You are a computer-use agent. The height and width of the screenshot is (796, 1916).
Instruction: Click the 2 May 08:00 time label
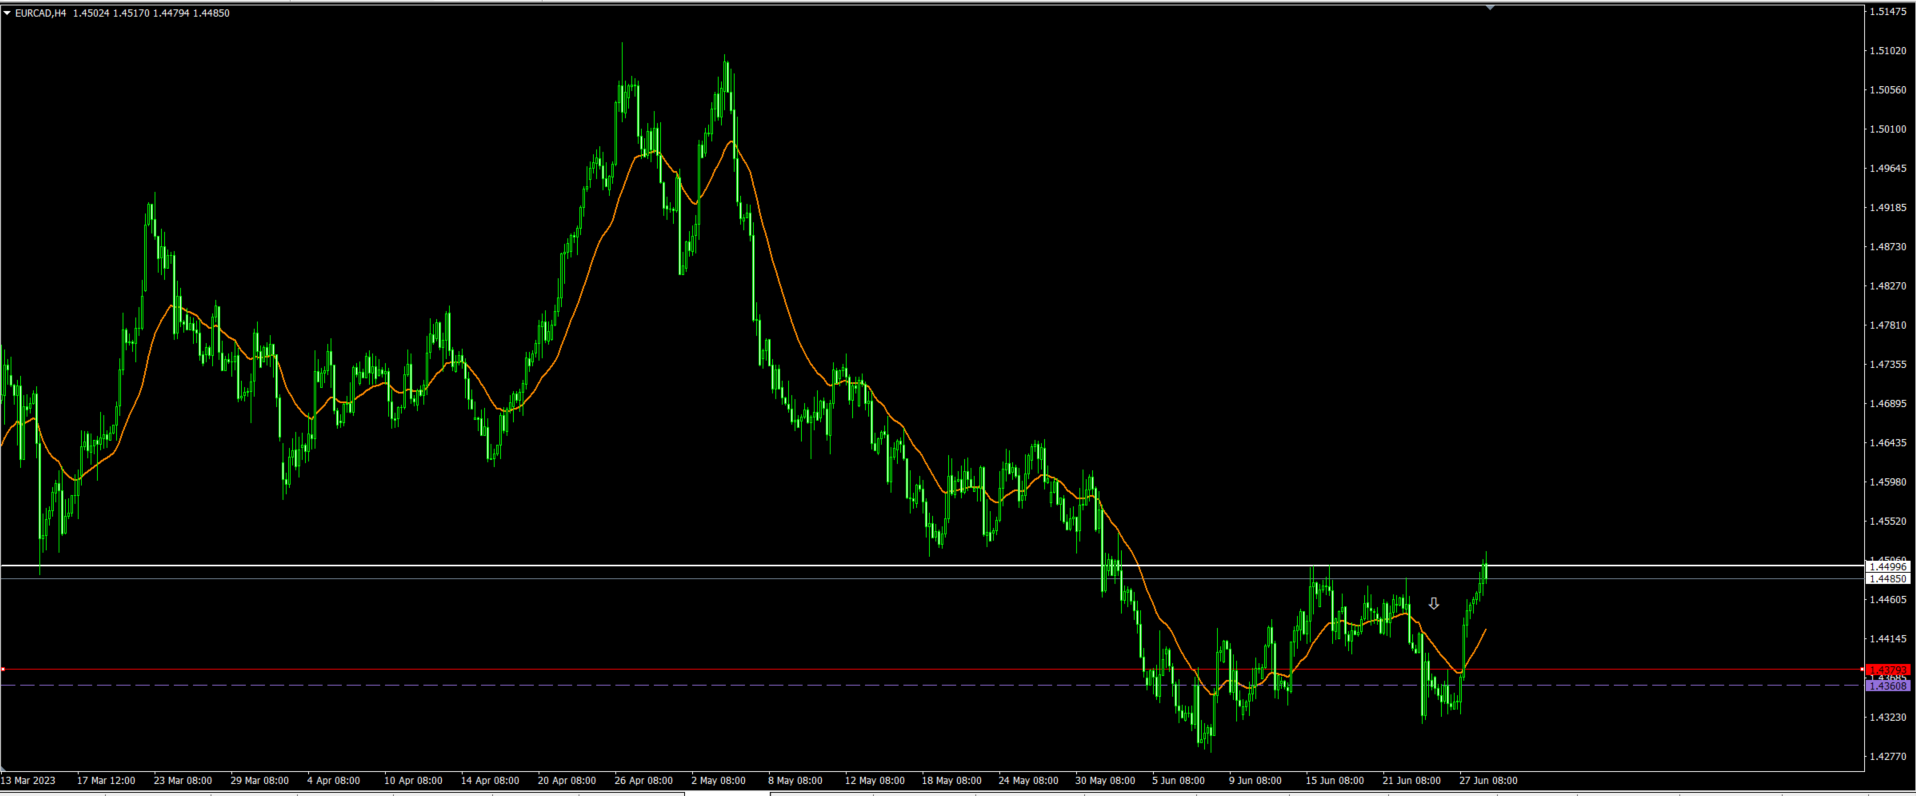click(x=718, y=781)
